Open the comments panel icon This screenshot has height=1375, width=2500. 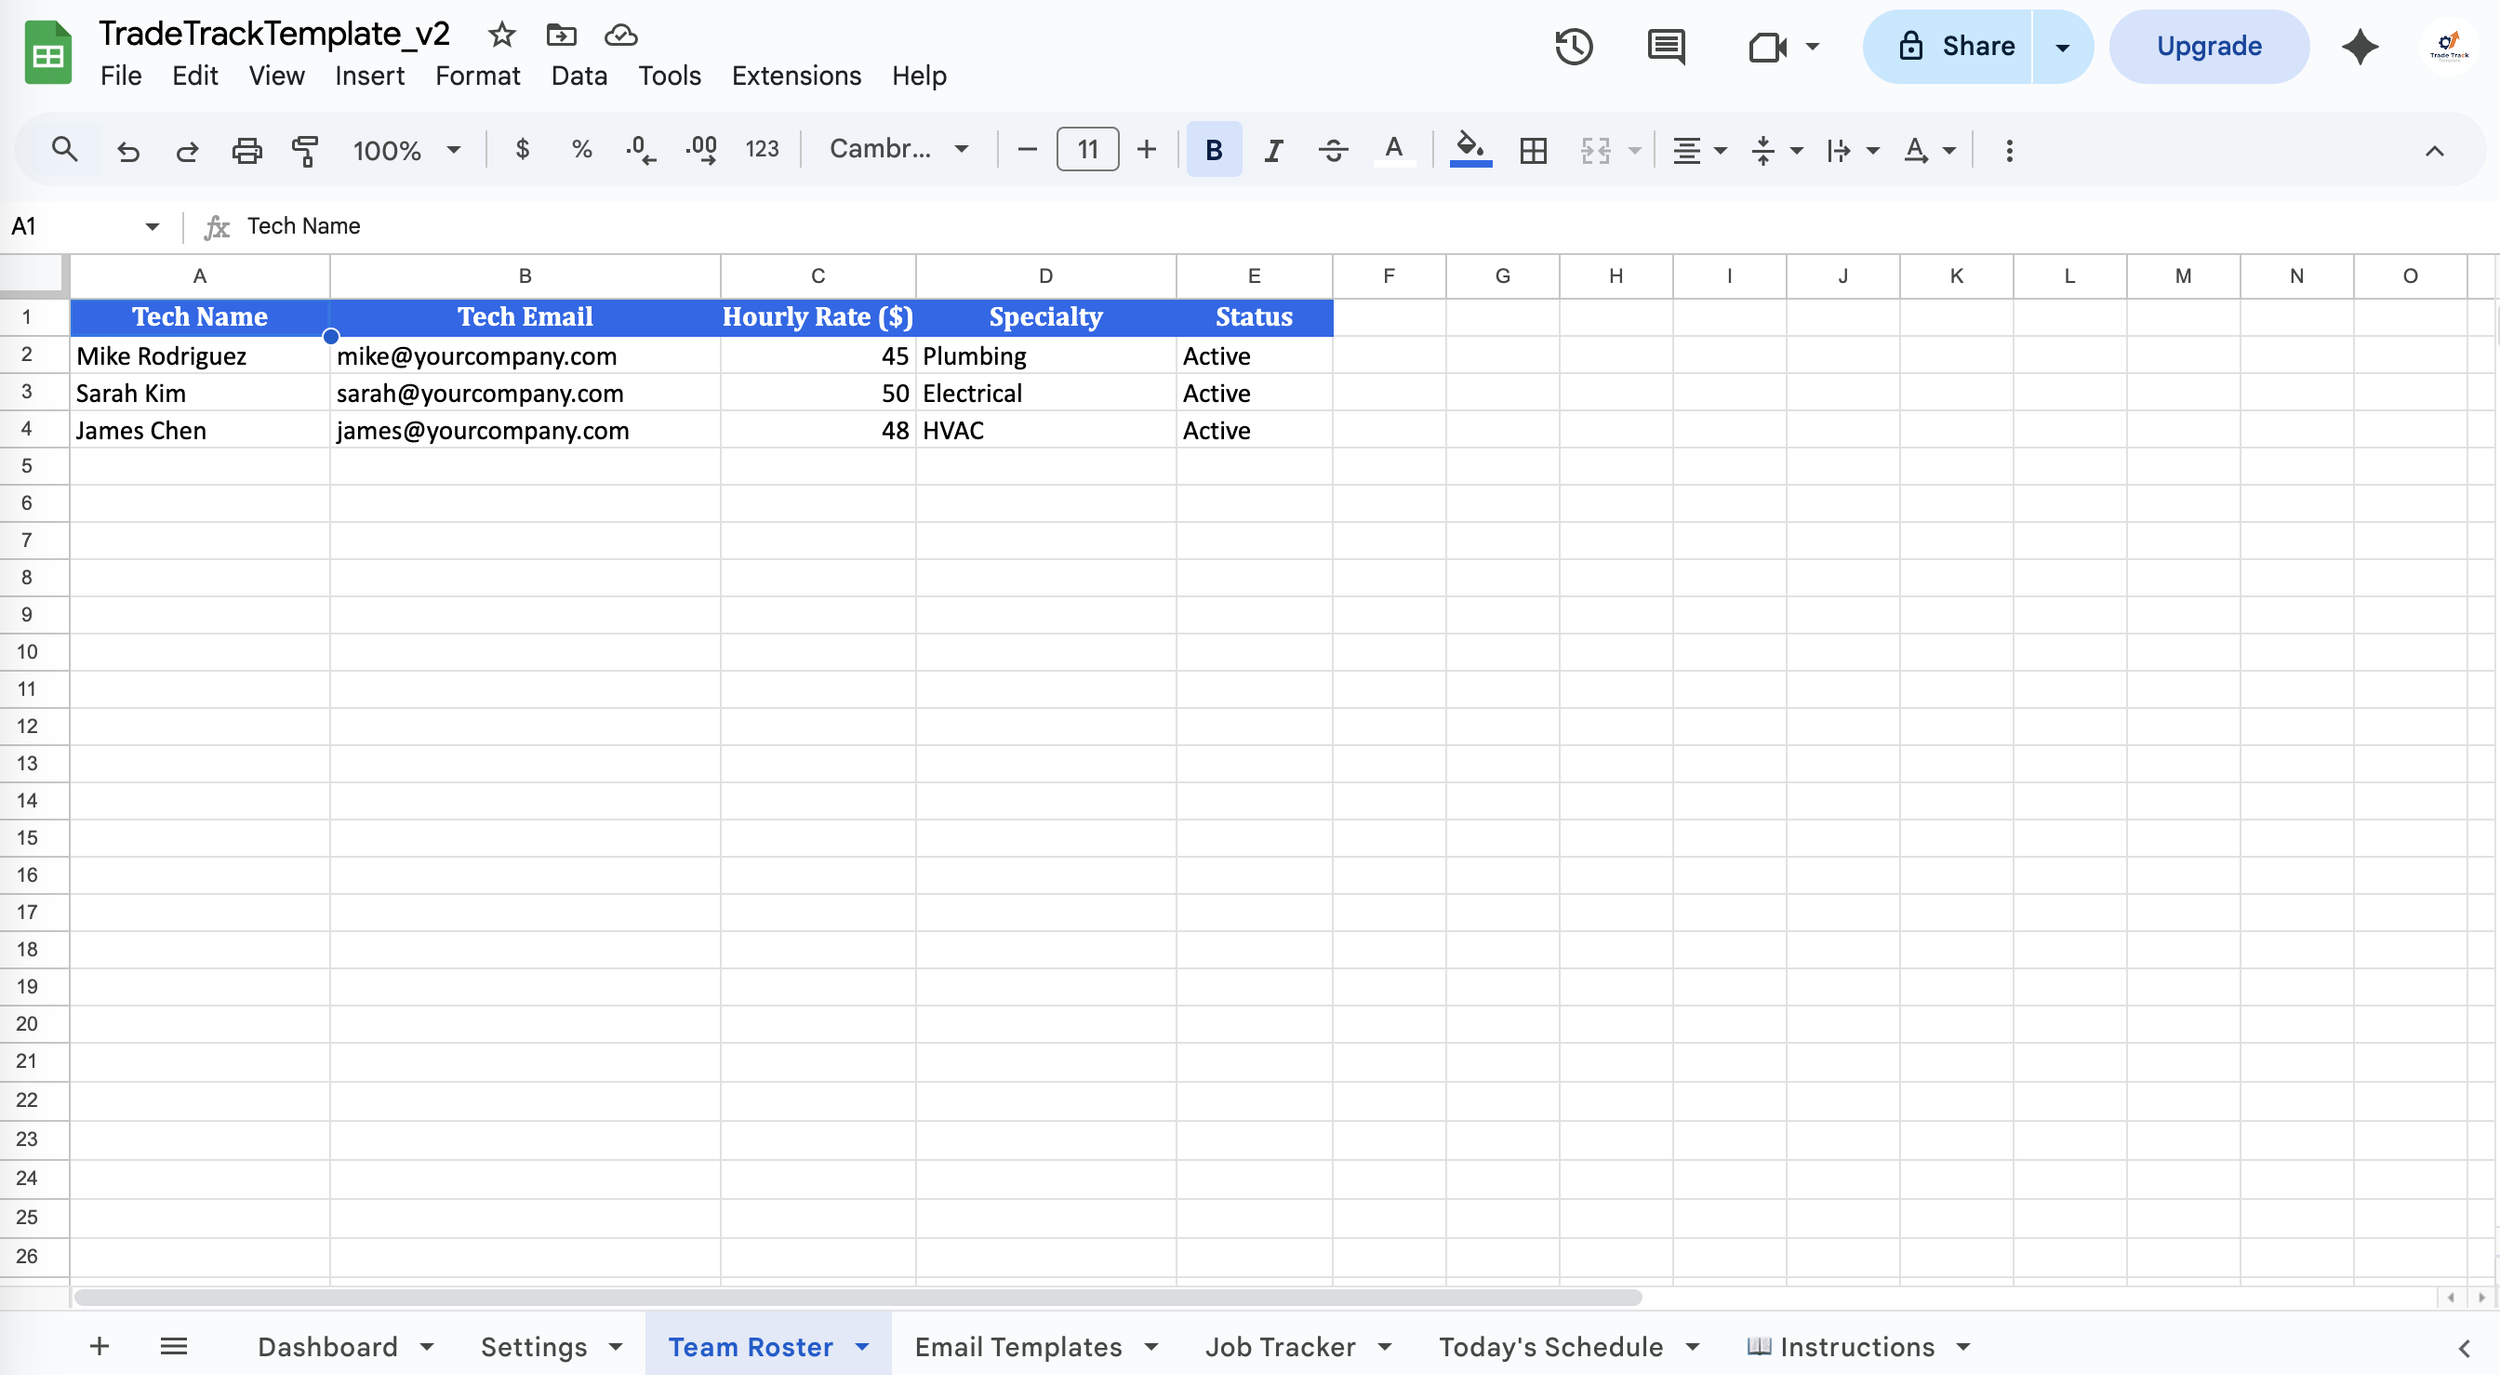1665,47
